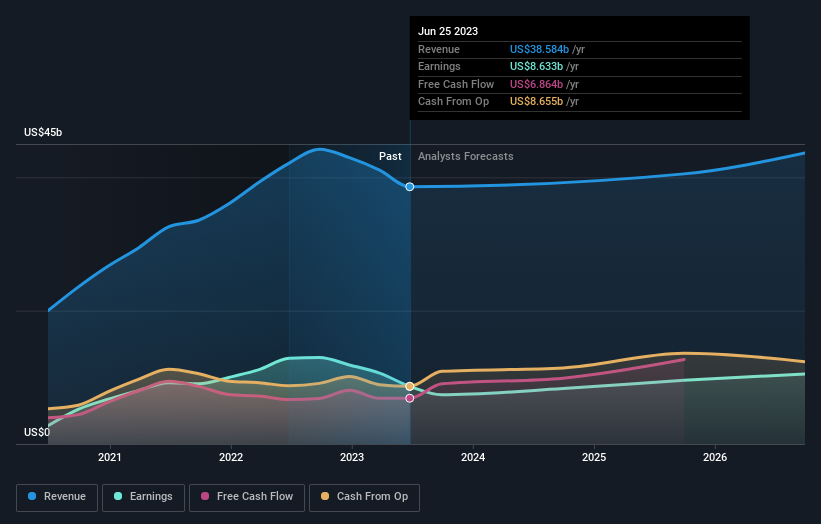
Task: Click the Earnings row label in tooltip
Action: coord(439,66)
